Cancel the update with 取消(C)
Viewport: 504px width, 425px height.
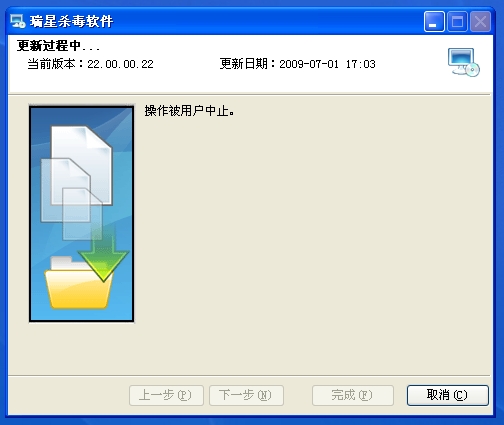pyautogui.click(x=448, y=395)
